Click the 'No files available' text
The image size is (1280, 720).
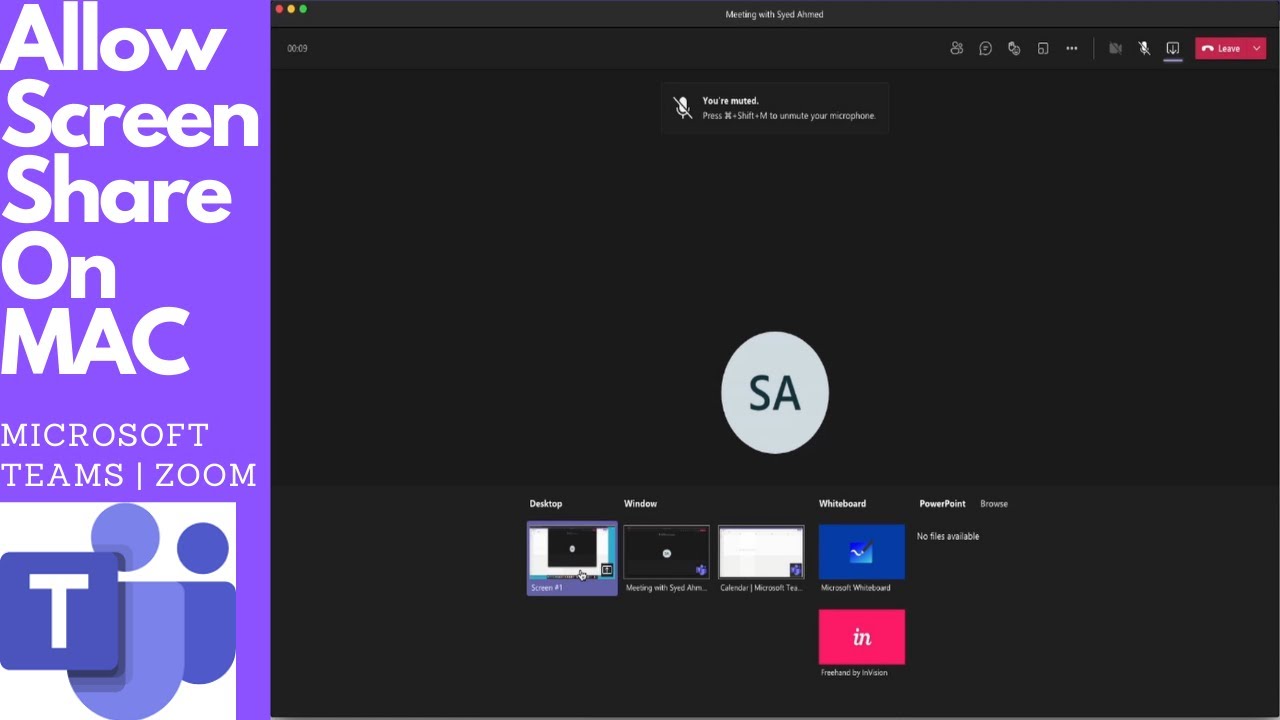tap(948, 536)
